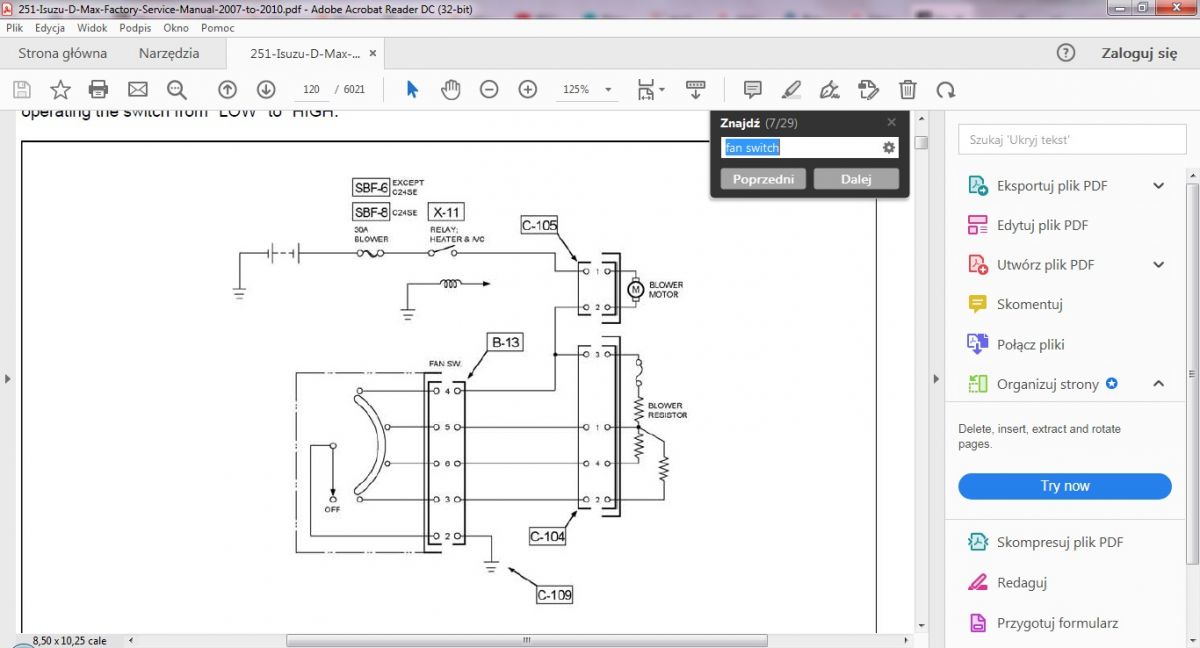Select the highlighter pen tool
The height and width of the screenshot is (648, 1200).
click(791, 90)
